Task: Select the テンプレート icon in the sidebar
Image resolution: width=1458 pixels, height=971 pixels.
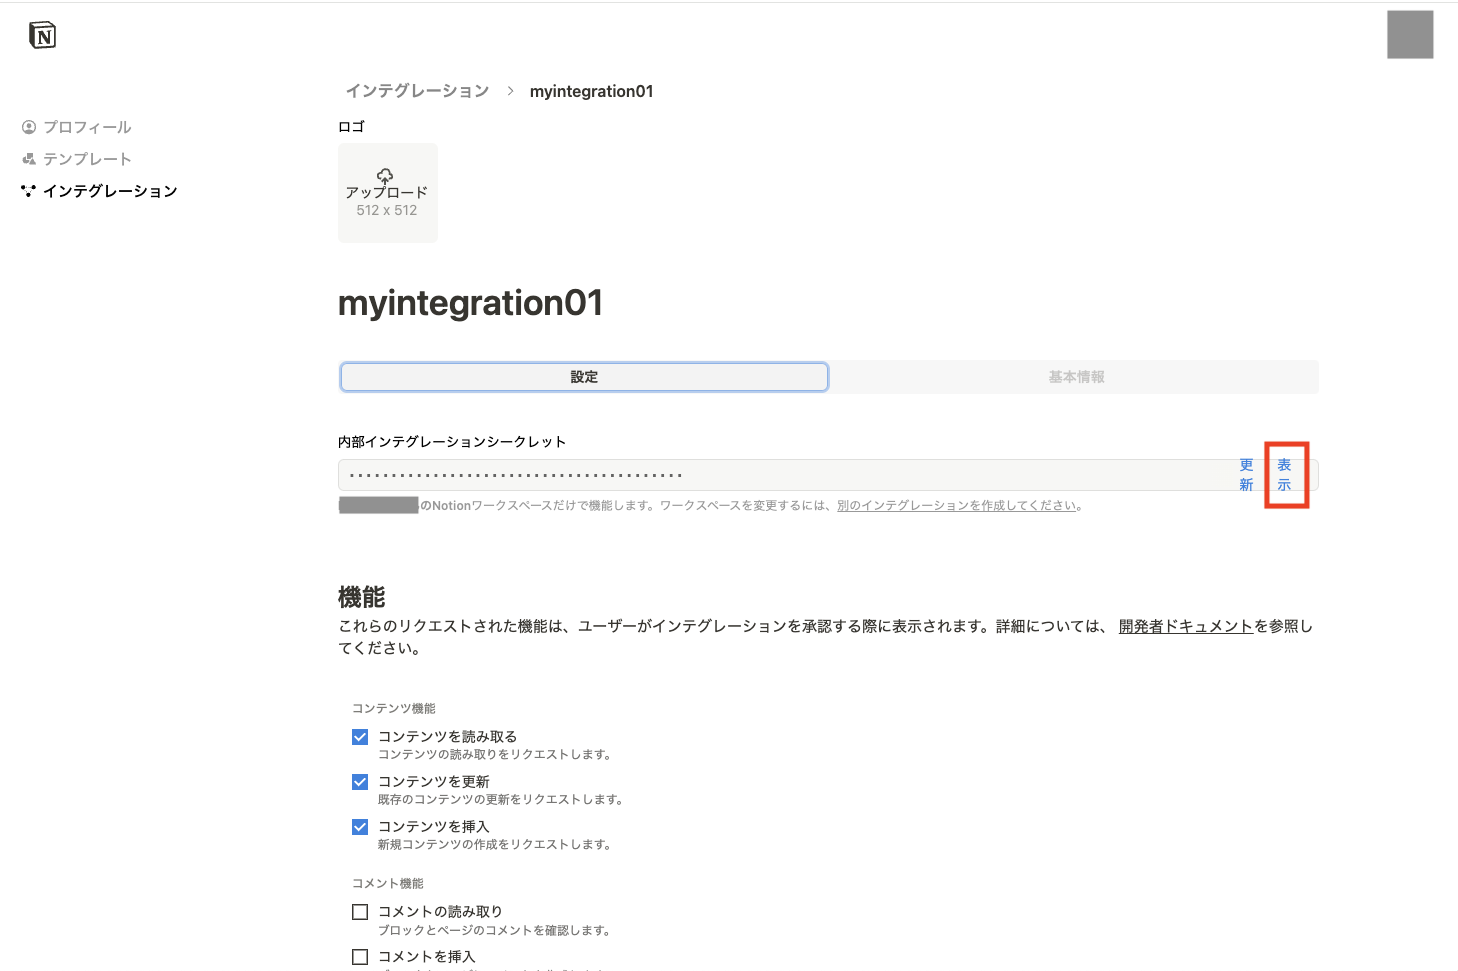Action: coord(27,158)
